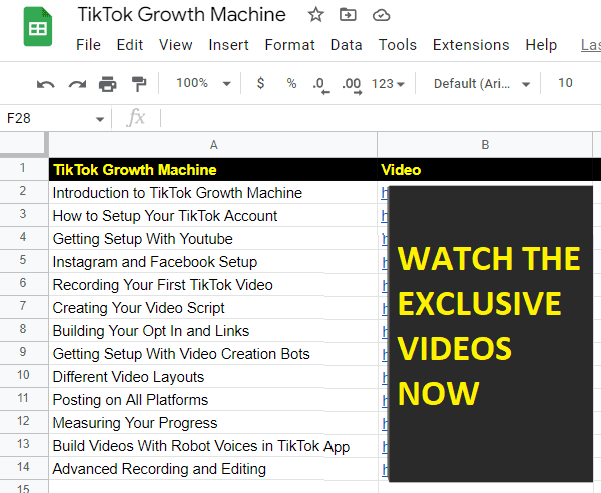Check the cloud save status icon

[x=381, y=15]
